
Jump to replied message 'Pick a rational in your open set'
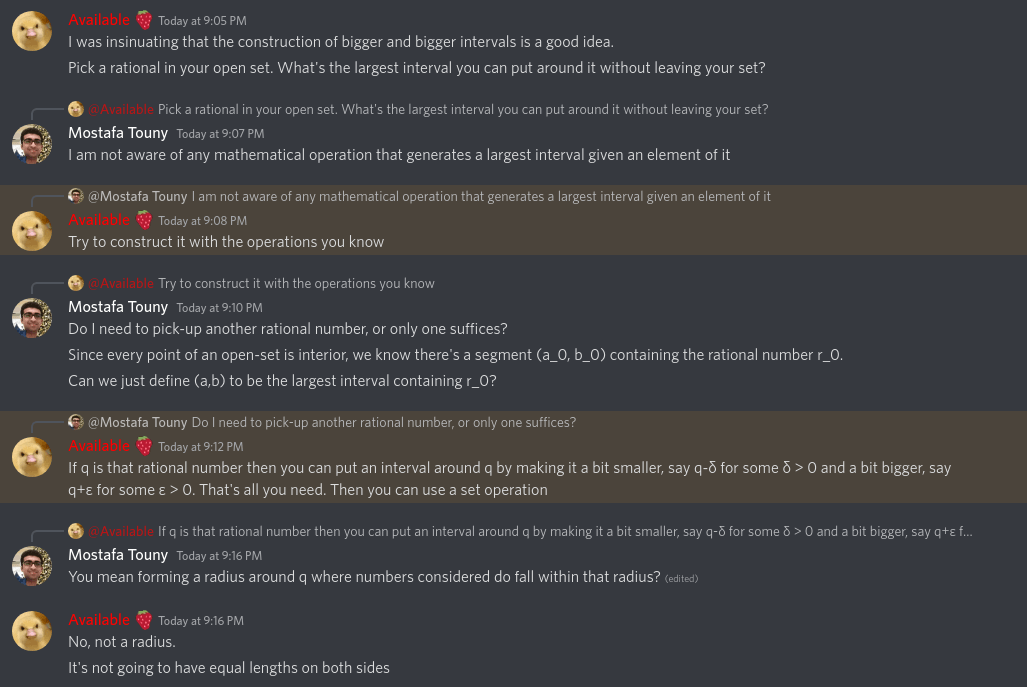(x=463, y=109)
